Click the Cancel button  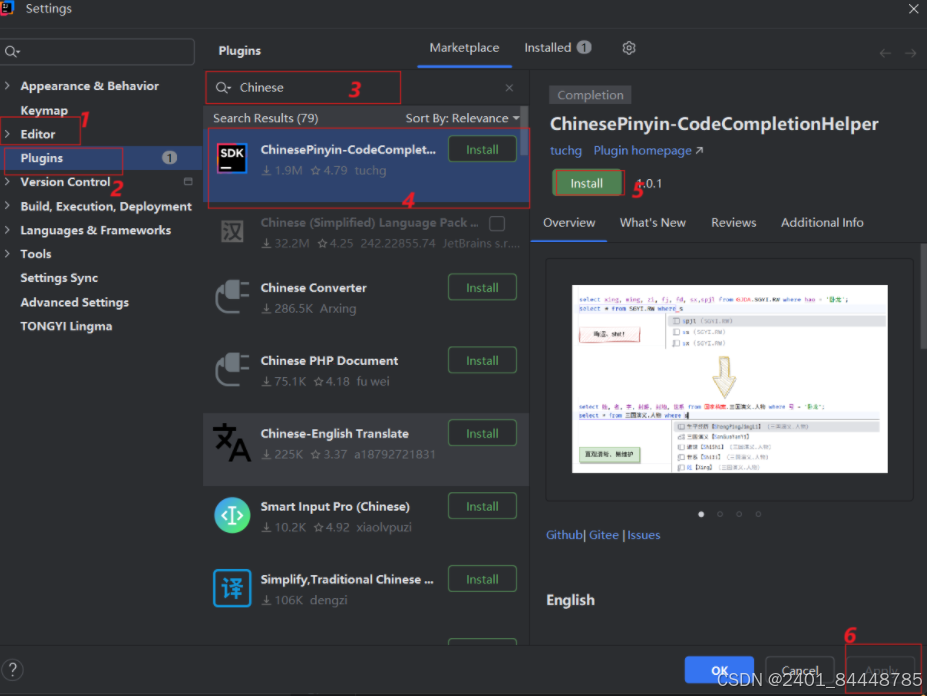click(799, 669)
